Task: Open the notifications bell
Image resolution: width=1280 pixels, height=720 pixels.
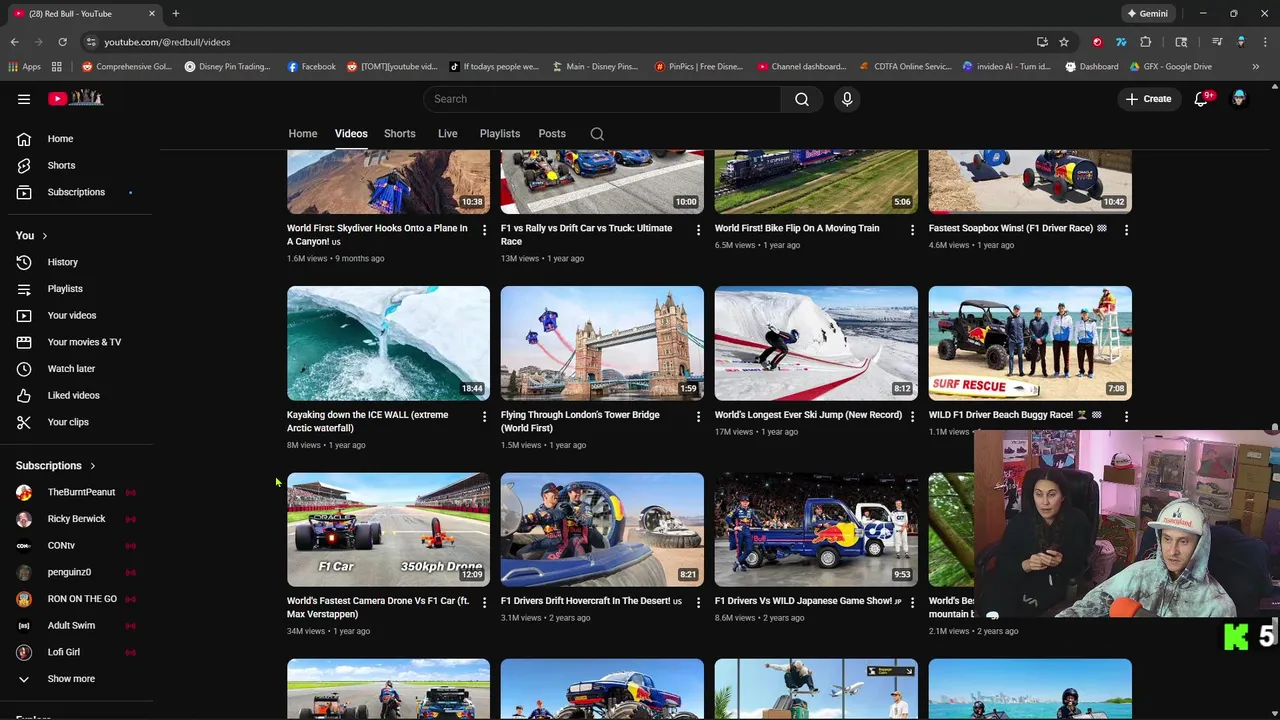Action: pyautogui.click(x=1202, y=99)
